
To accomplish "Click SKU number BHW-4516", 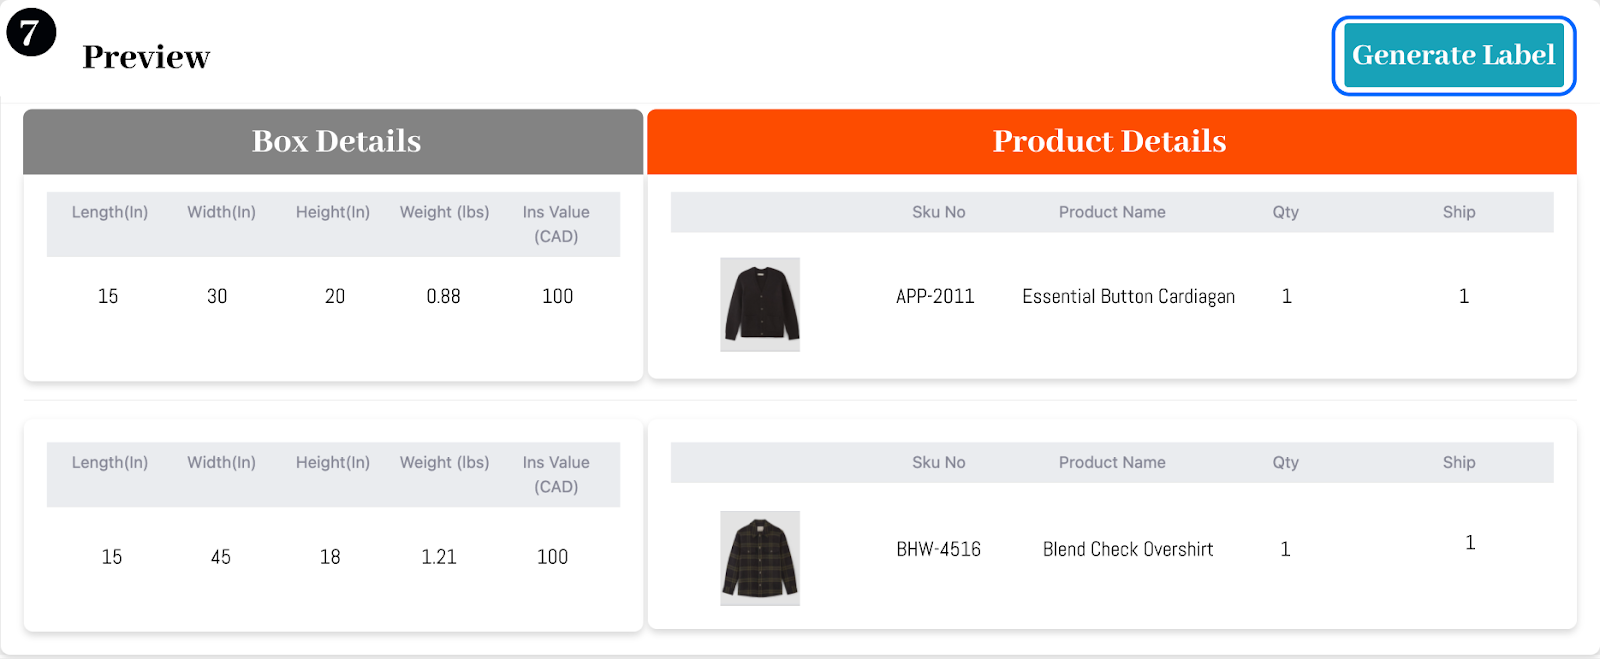I will click(x=938, y=549).
